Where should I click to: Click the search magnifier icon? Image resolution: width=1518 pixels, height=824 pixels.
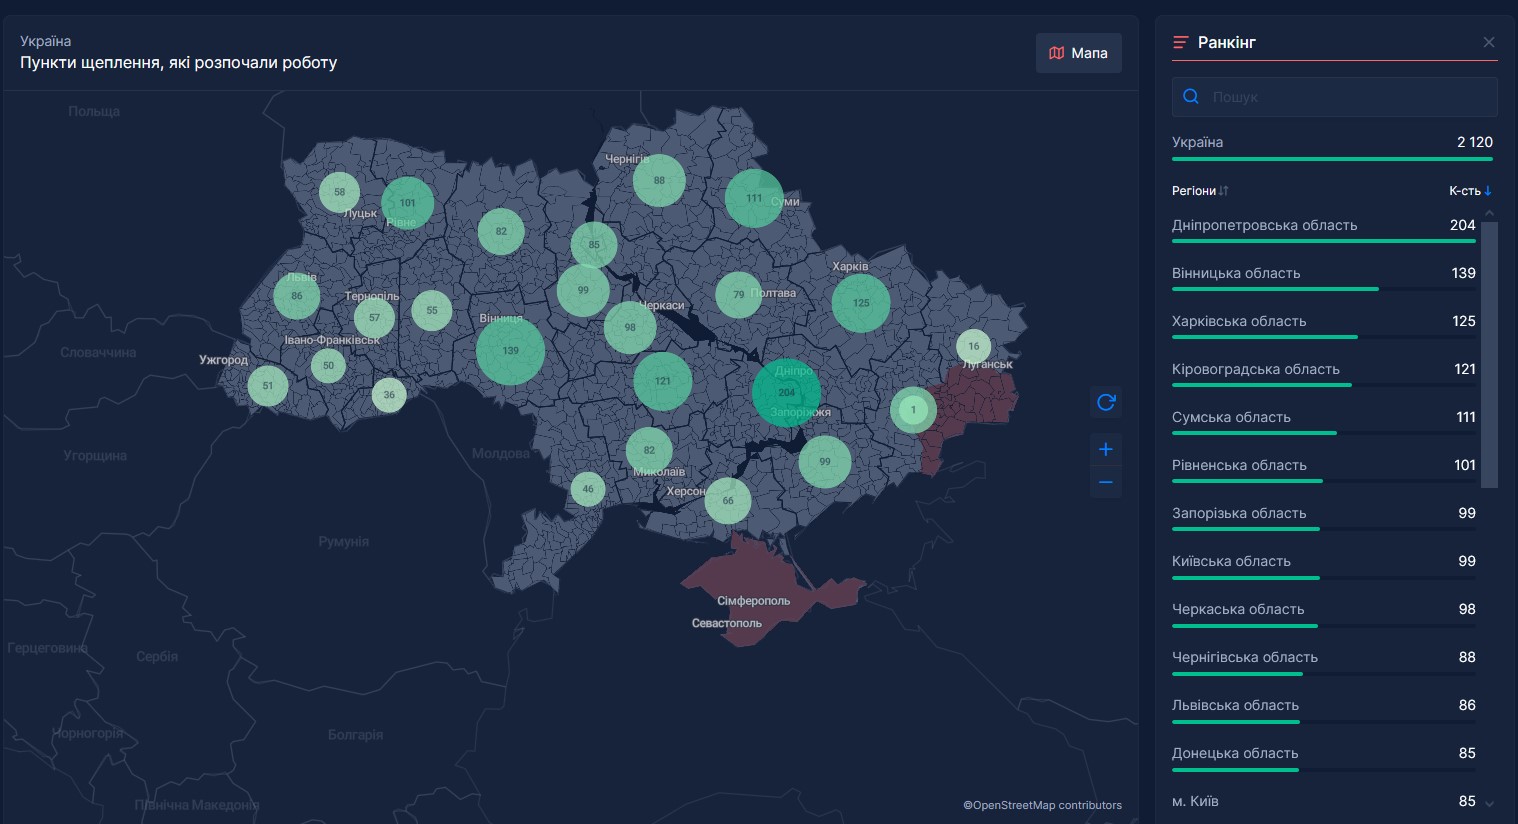[1191, 97]
